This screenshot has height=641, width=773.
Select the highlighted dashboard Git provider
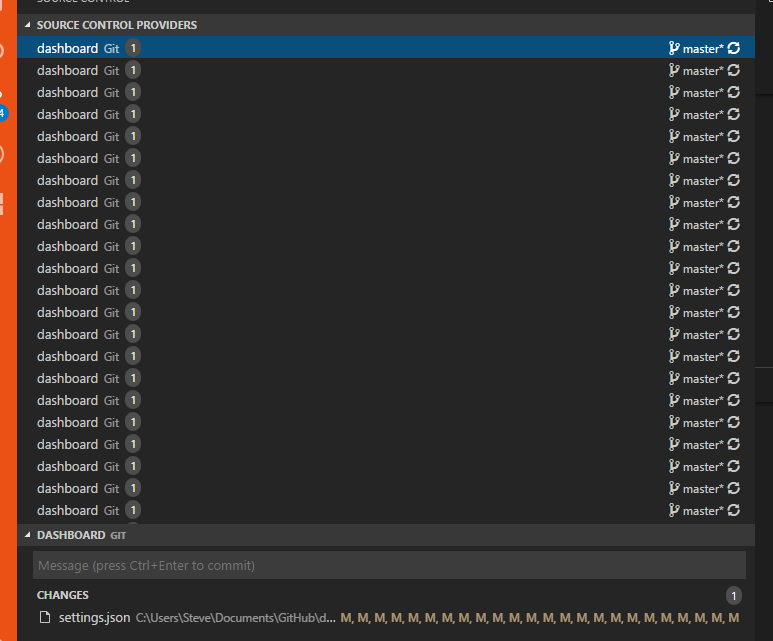coord(386,48)
